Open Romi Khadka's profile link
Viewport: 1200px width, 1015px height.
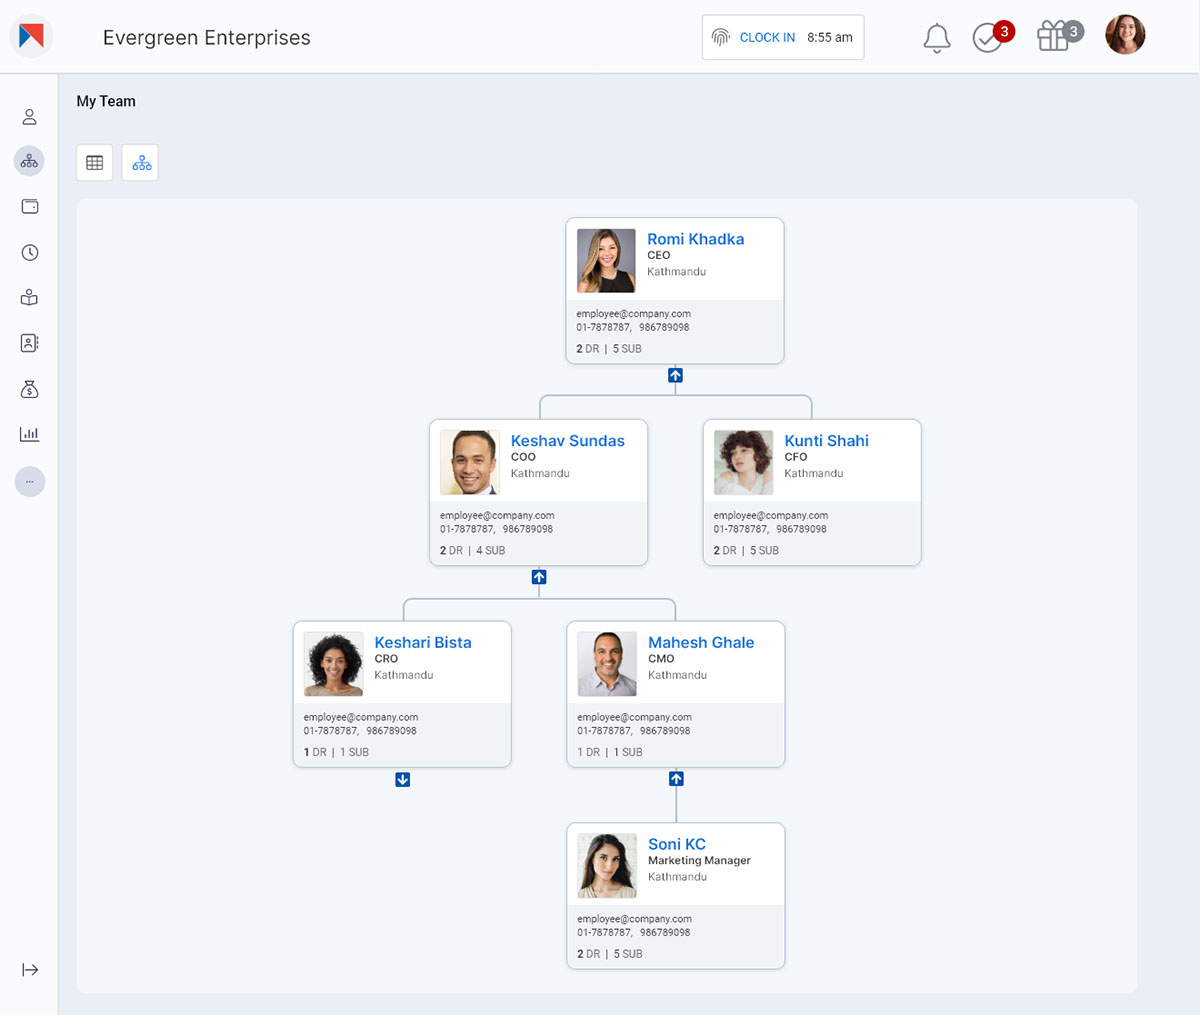tap(695, 239)
